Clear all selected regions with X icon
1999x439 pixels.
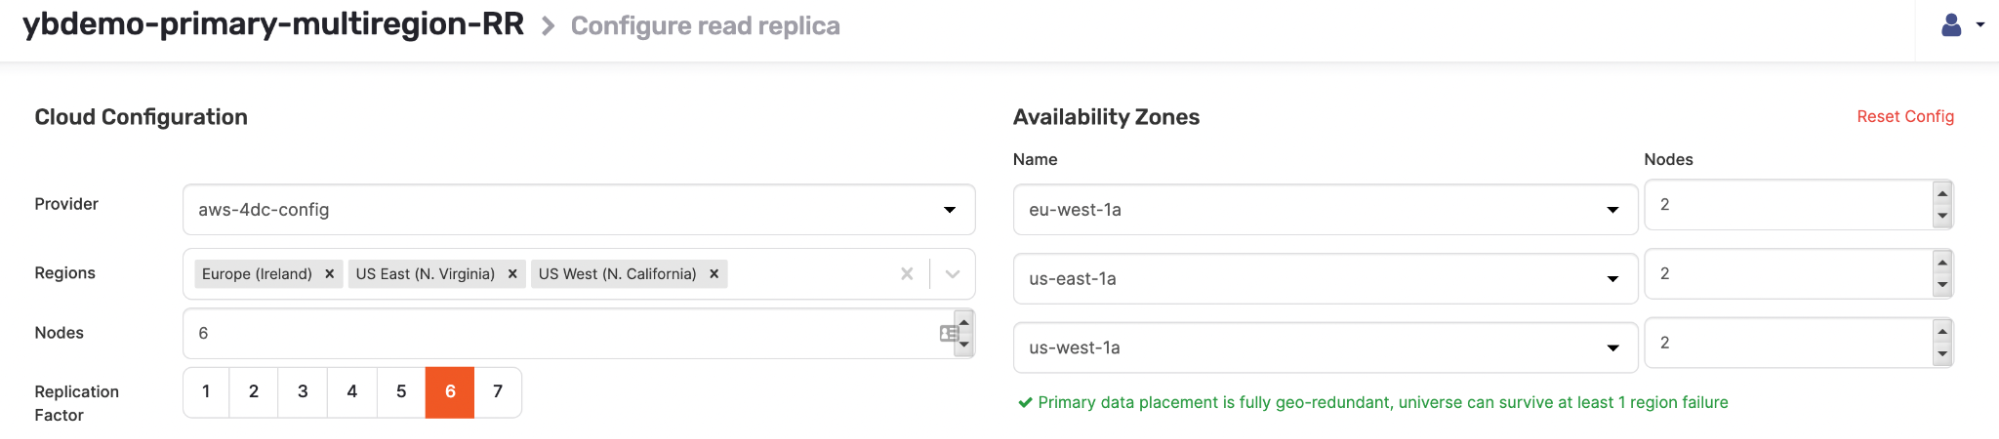point(906,274)
